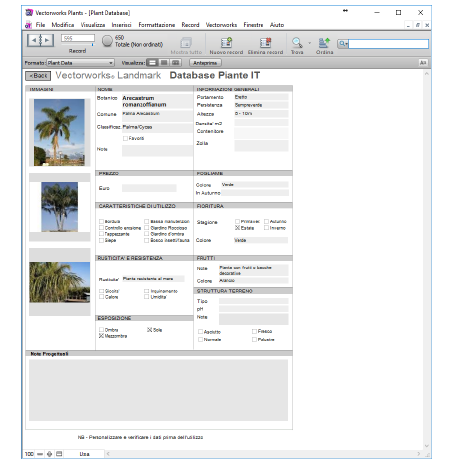The width and height of the screenshot is (451, 463).
Task: Check the Asciutto checkbox
Action: click(200, 332)
